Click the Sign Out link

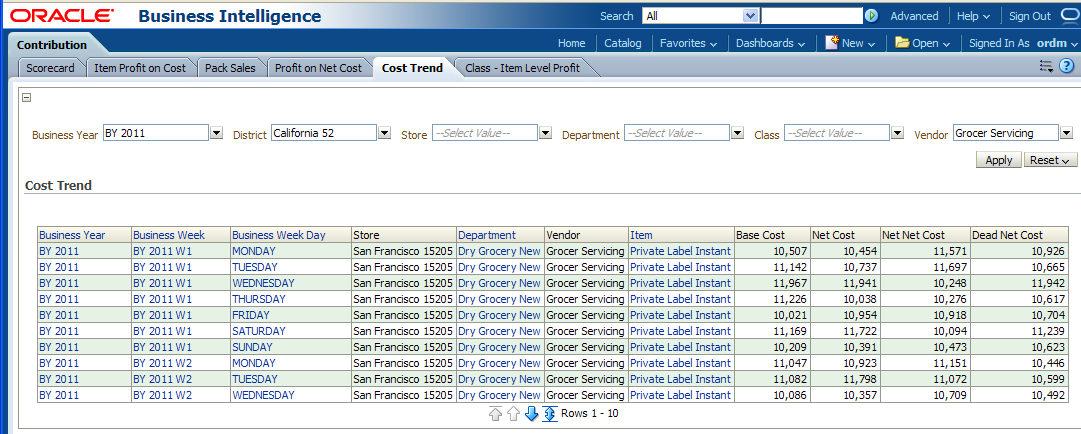pos(1029,16)
